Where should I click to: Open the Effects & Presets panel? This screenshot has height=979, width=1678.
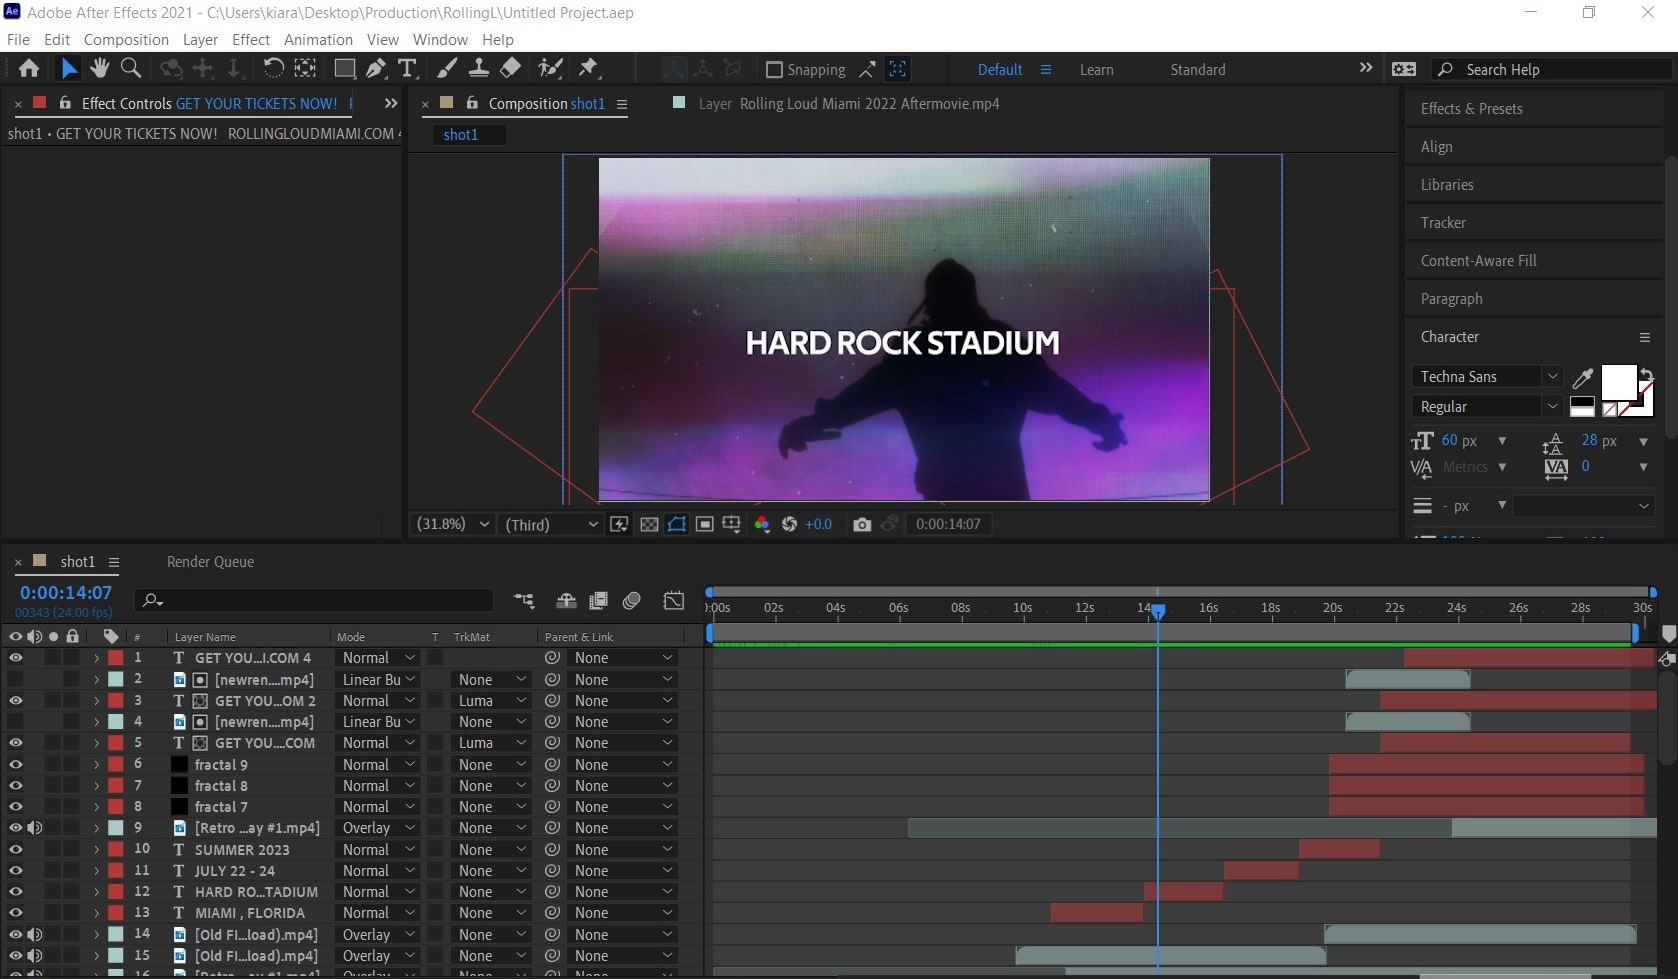point(1471,109)
